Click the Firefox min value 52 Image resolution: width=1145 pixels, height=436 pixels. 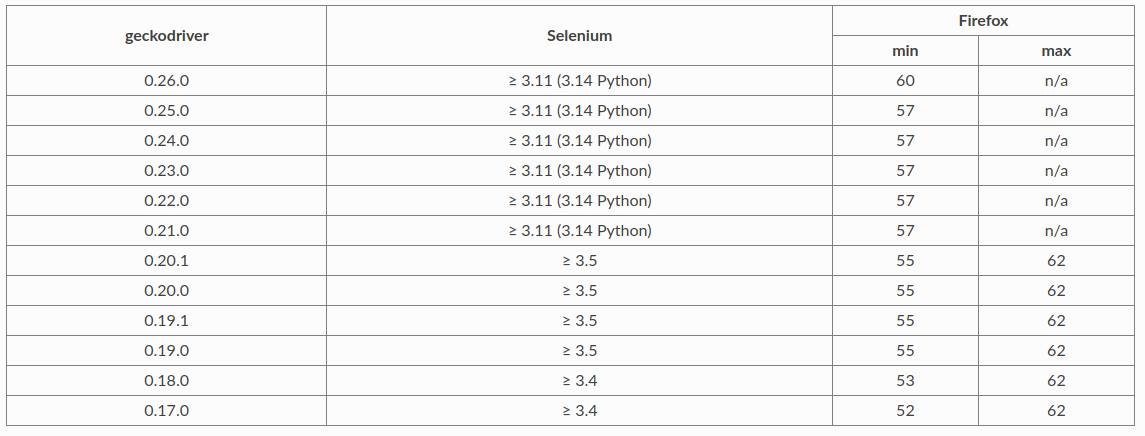click(x=905, y=411)
